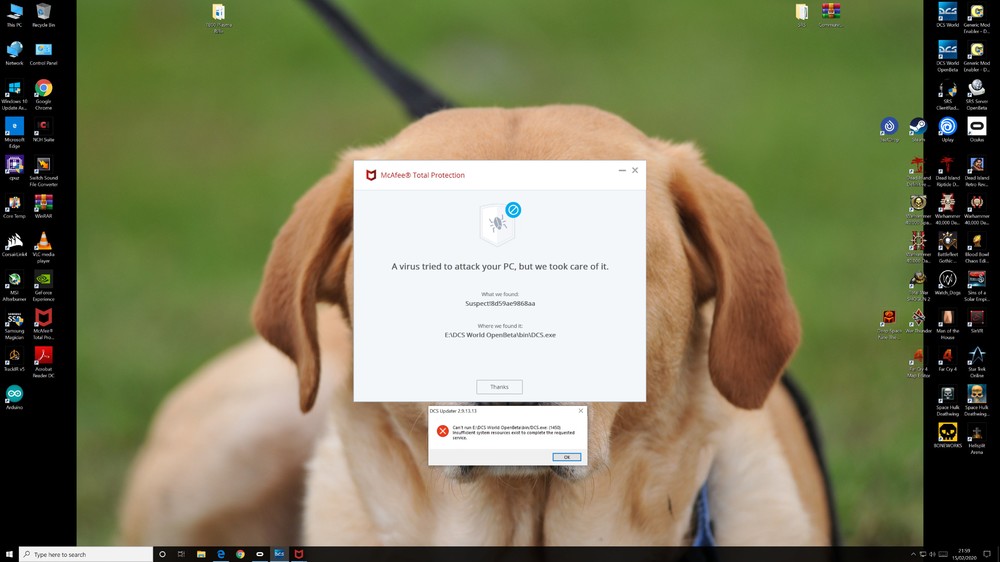Select the Uplay desktop shortcut
1000x562 pixels.
tap(947, 130)
